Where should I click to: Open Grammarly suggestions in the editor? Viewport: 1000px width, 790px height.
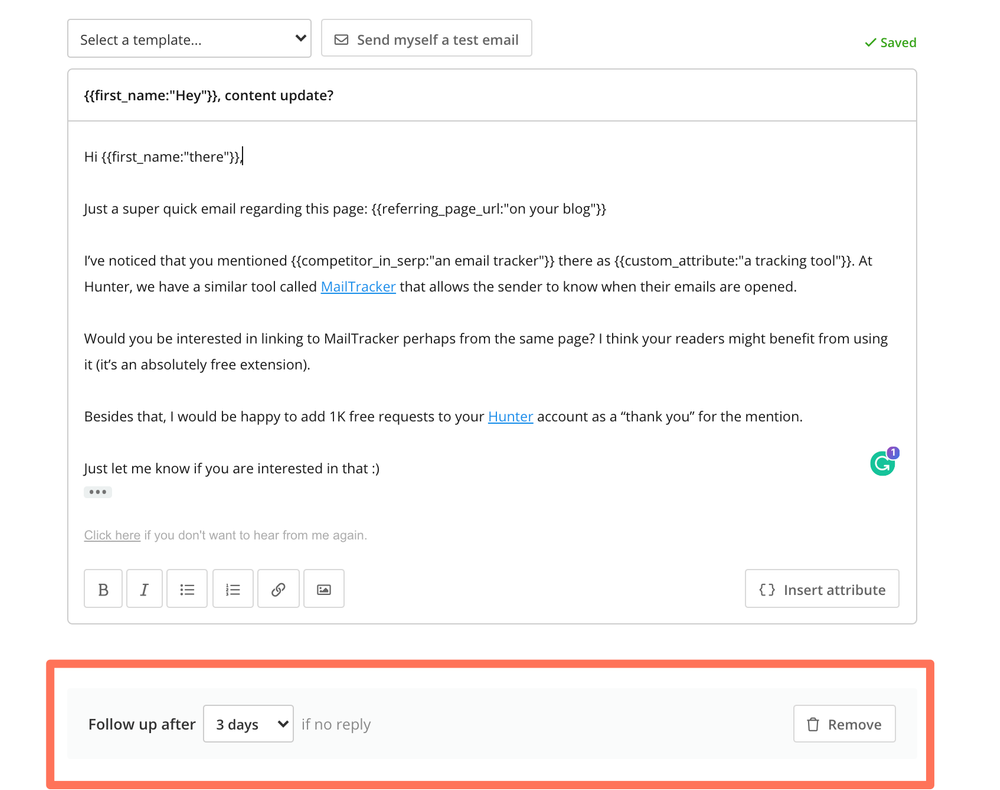881,462
